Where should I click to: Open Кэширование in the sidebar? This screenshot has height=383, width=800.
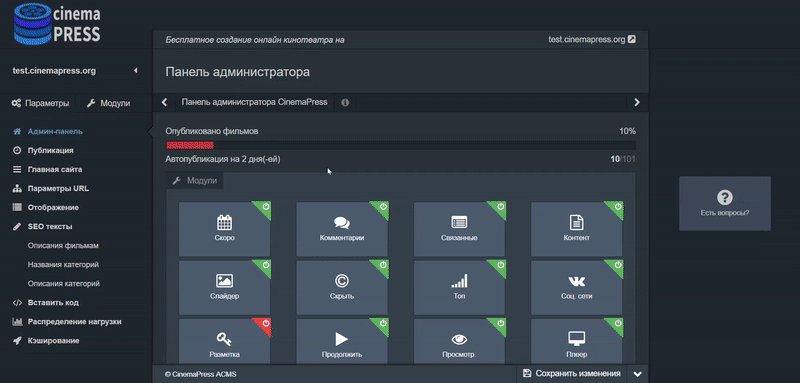[x=46, y=341]
